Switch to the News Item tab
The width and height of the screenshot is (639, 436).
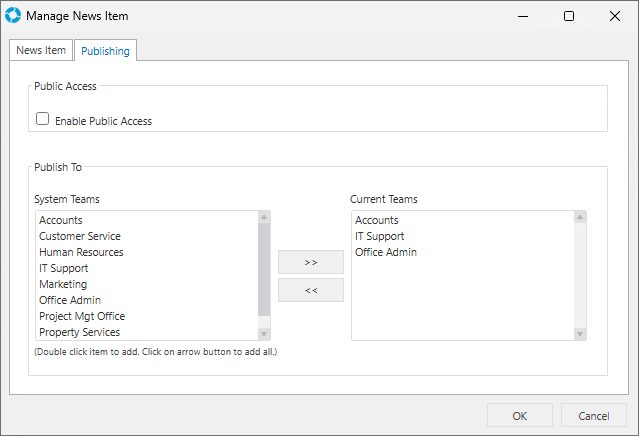point(41,51)
